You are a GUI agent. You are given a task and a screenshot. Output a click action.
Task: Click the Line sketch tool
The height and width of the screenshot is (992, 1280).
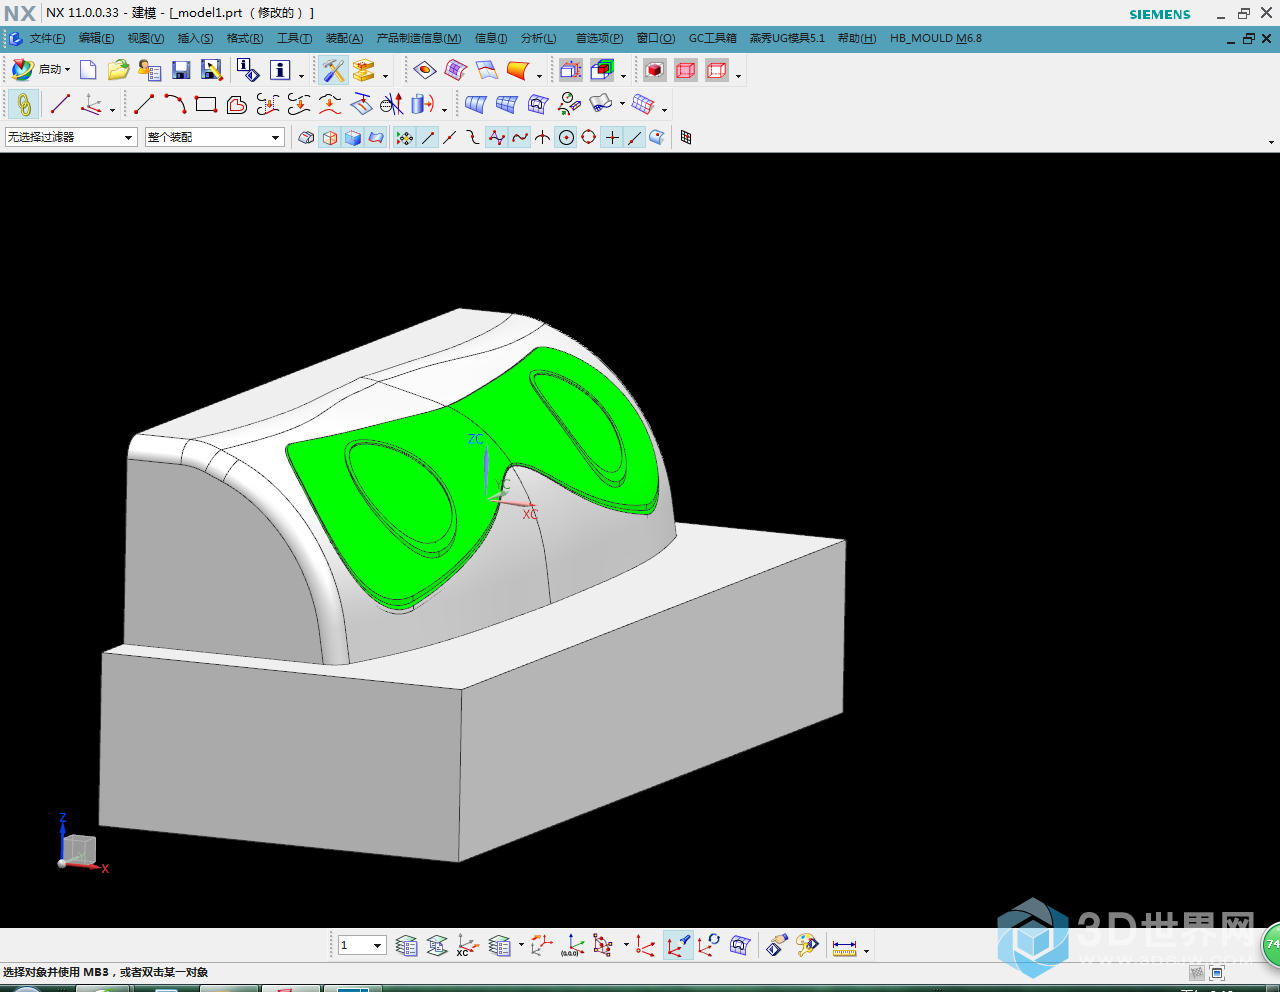[144, 104]
